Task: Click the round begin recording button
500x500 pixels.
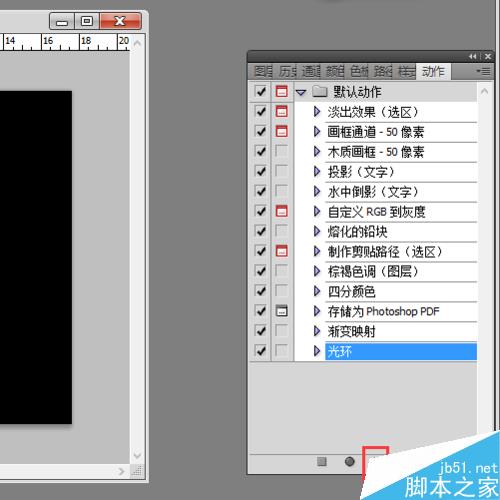Action: click(349, 461)
